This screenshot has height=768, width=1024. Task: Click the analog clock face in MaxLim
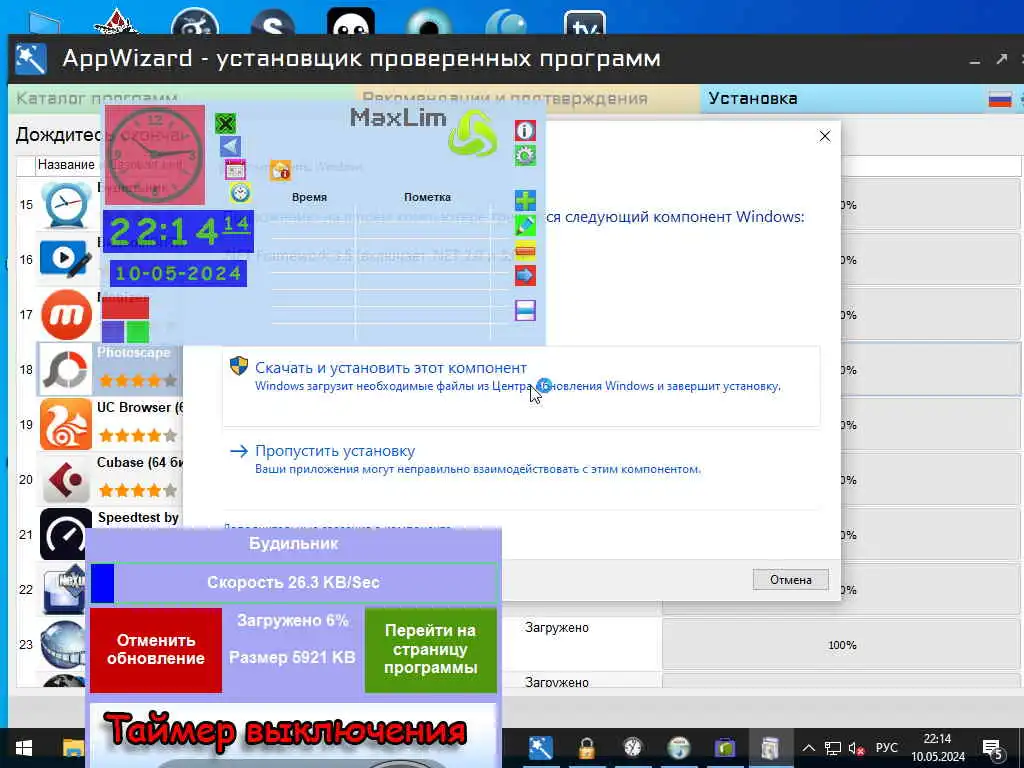pos(155,155)
